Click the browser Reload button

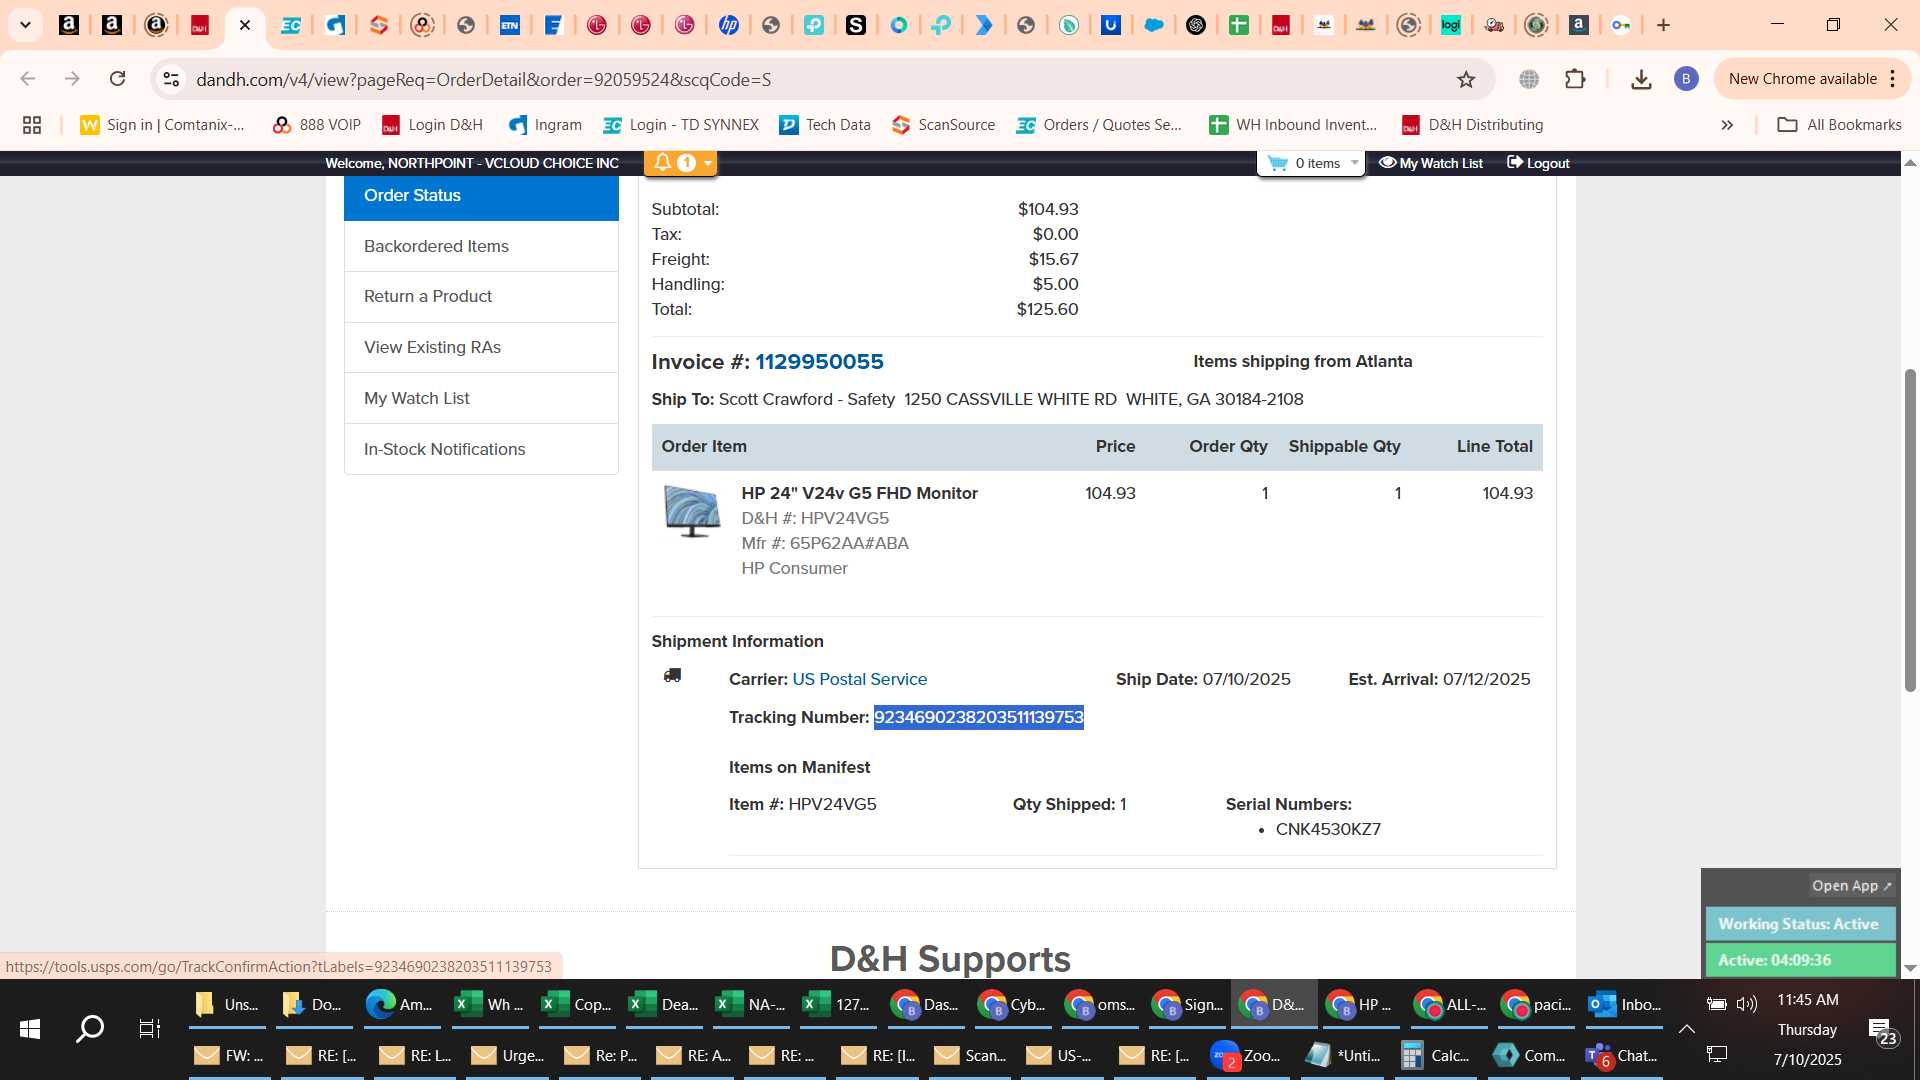click(117, 79)
